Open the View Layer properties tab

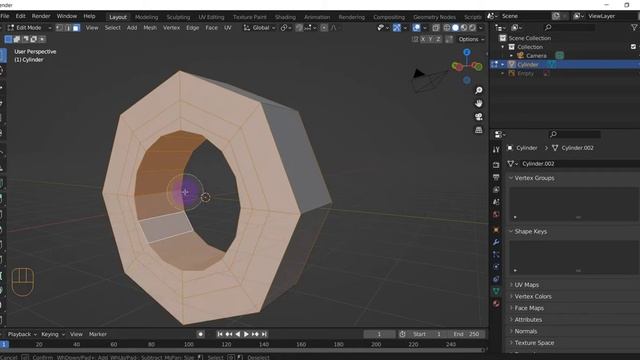click(x=496, y=190)
